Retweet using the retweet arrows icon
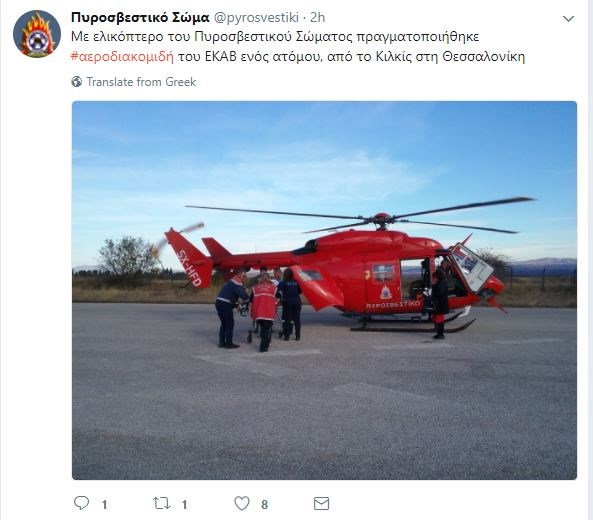 click(161, 503)
